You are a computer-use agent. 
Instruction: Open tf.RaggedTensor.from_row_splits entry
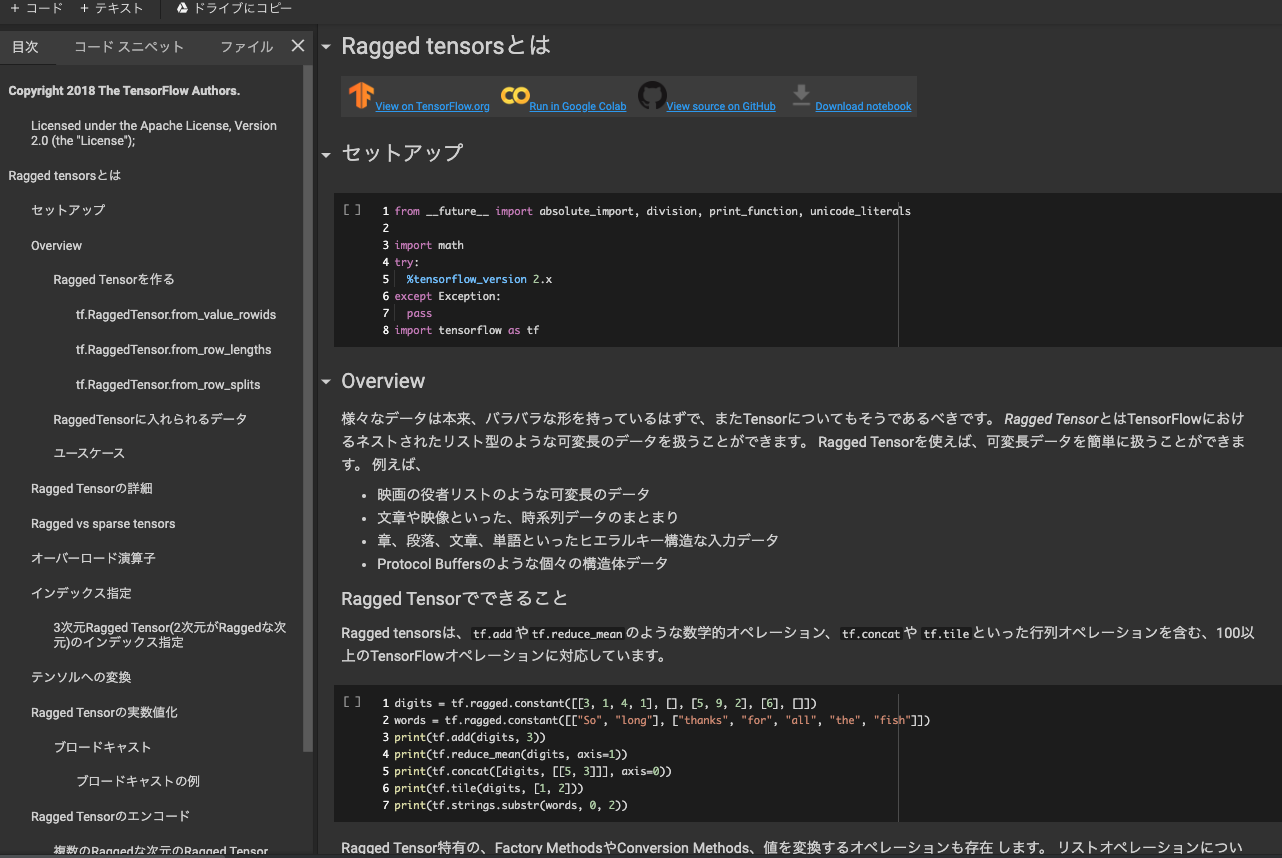pyautogui.click(x=168, y=385)
